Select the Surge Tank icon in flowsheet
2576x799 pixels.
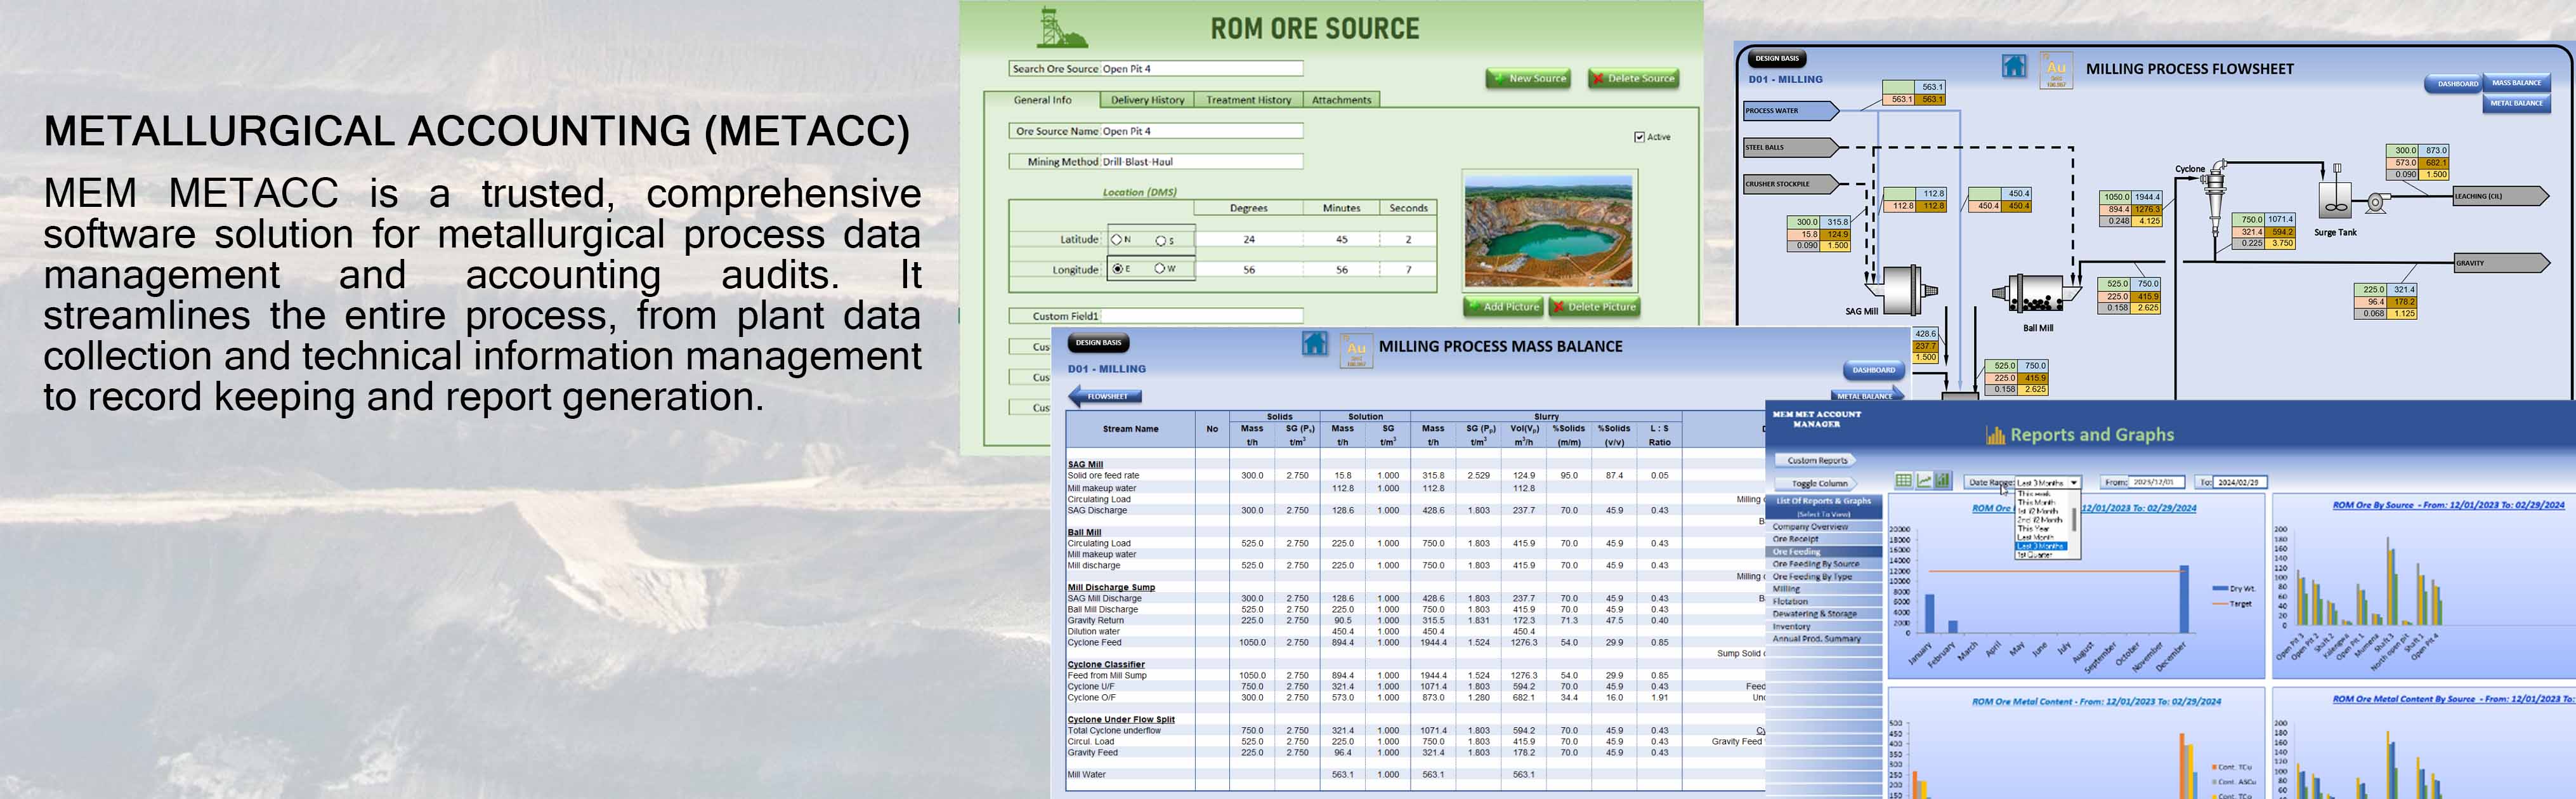click(2335, 190)
